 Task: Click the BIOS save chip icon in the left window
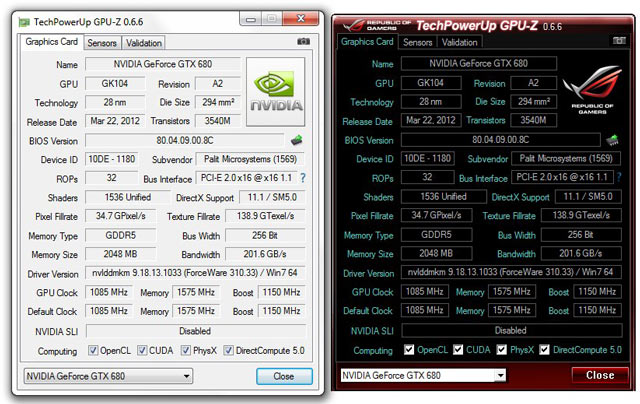coord(297,140)
